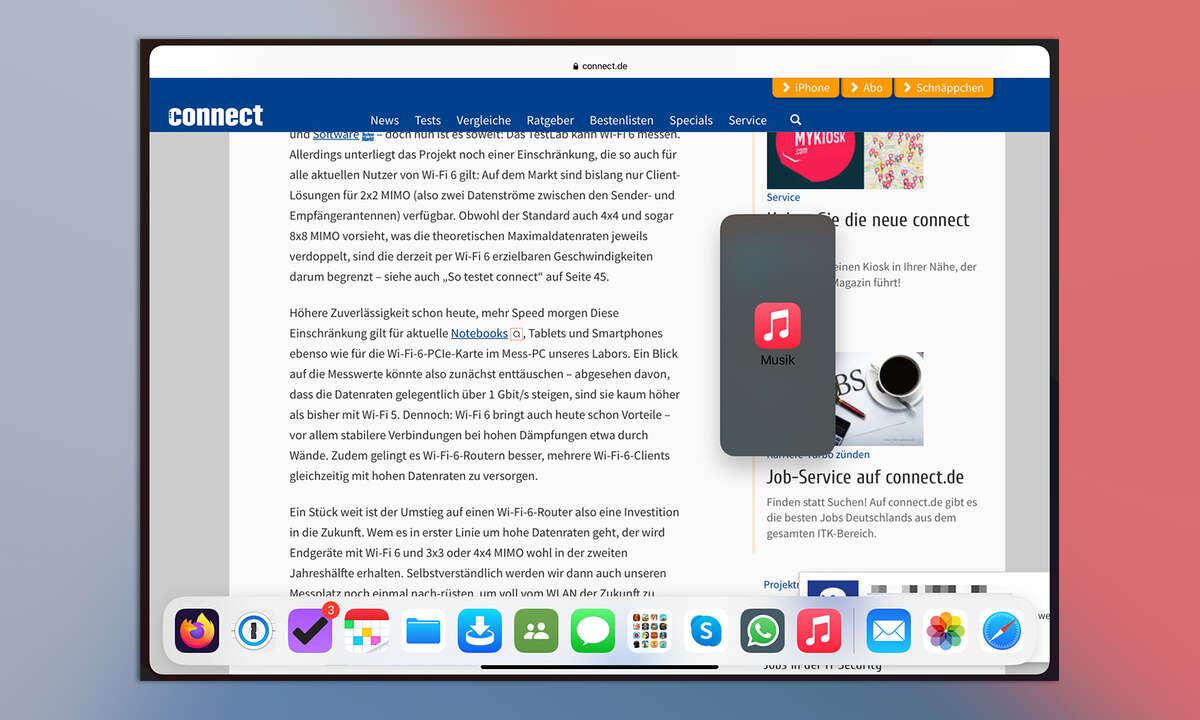The width and height of the screenshot is (1200, 720).
Task: Click the Service category label in sidebar
Action: tap(783, 197)
